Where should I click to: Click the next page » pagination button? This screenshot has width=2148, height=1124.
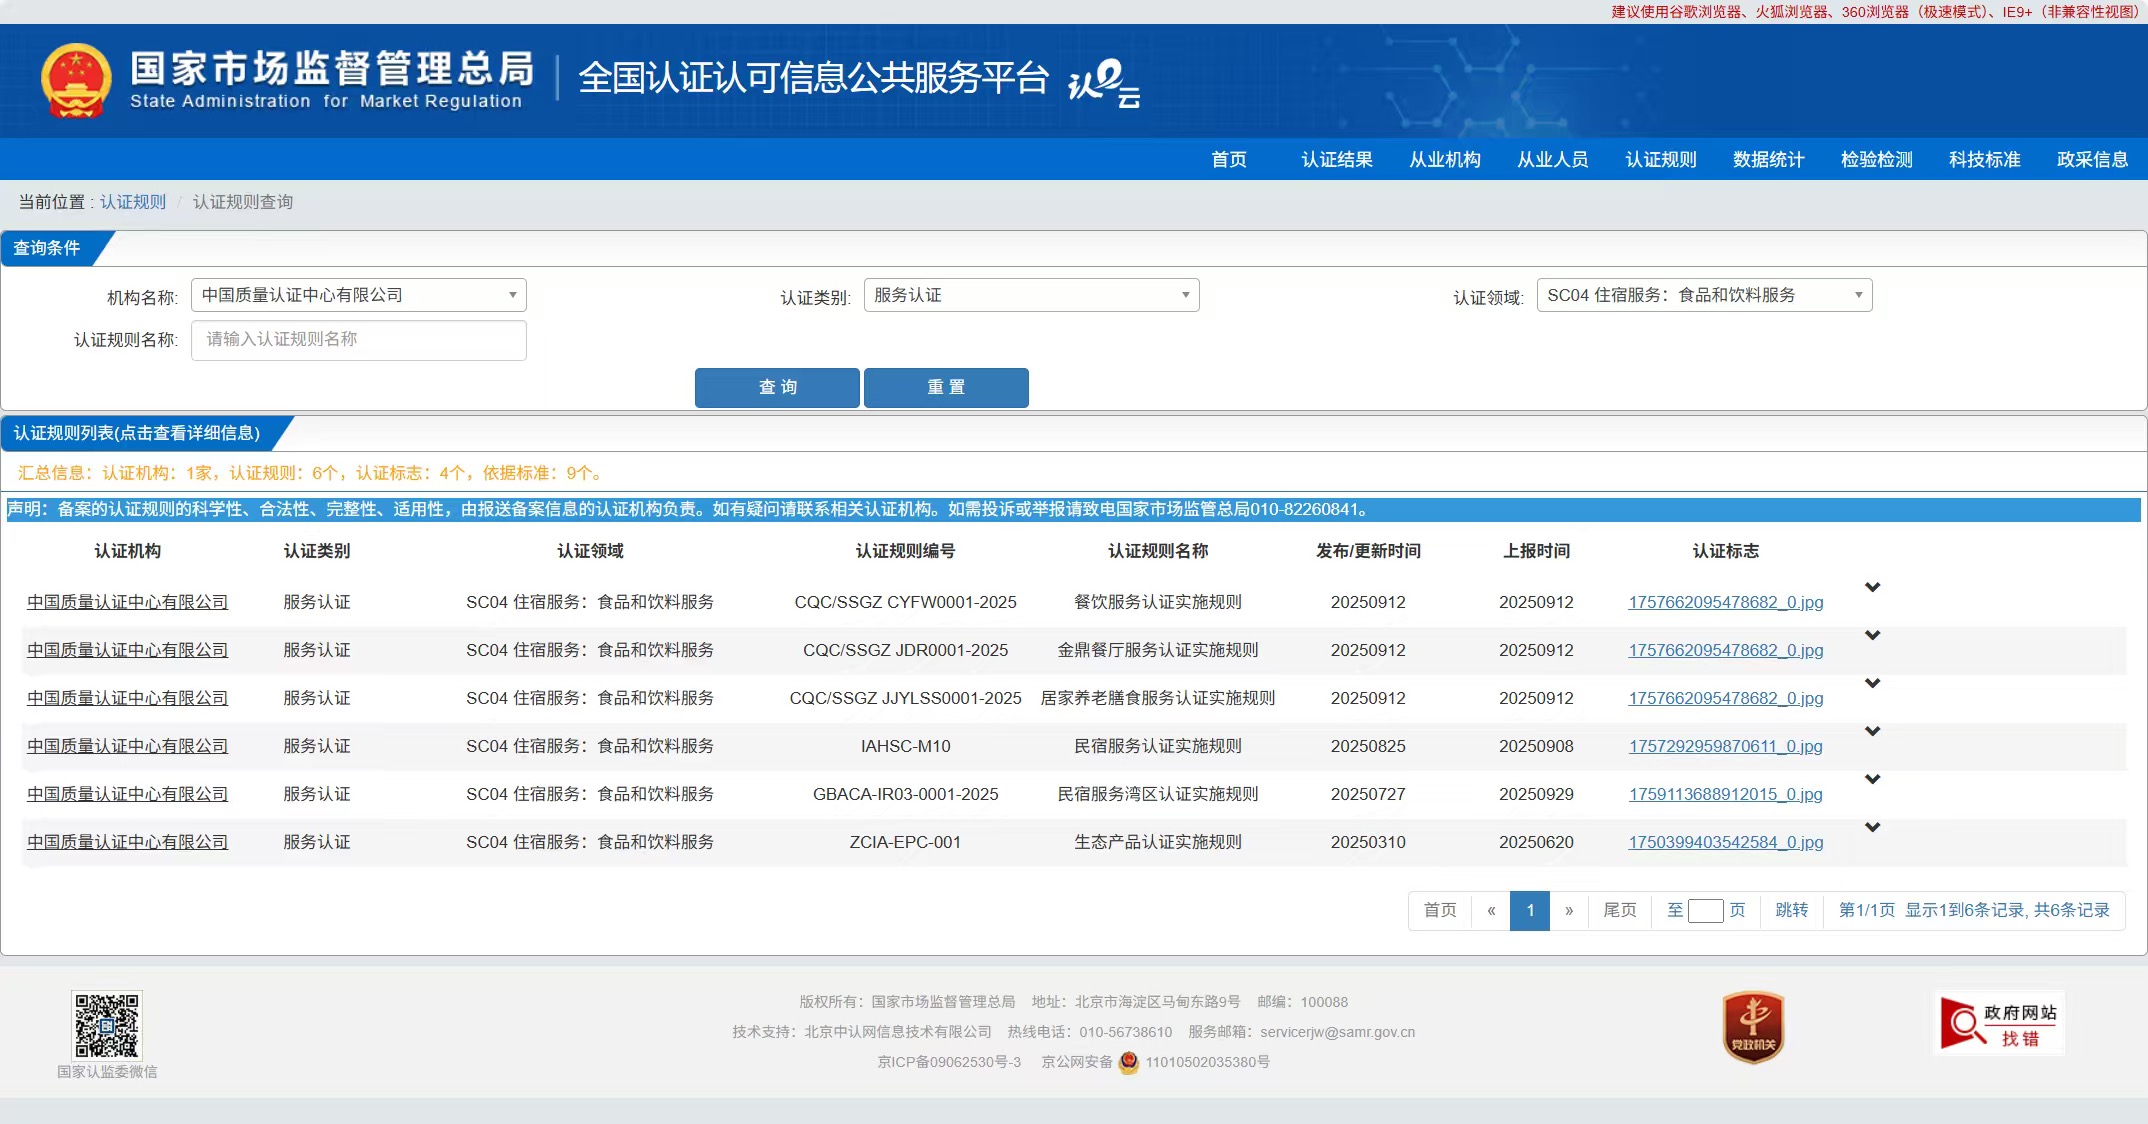click(x=1569, y=911)
